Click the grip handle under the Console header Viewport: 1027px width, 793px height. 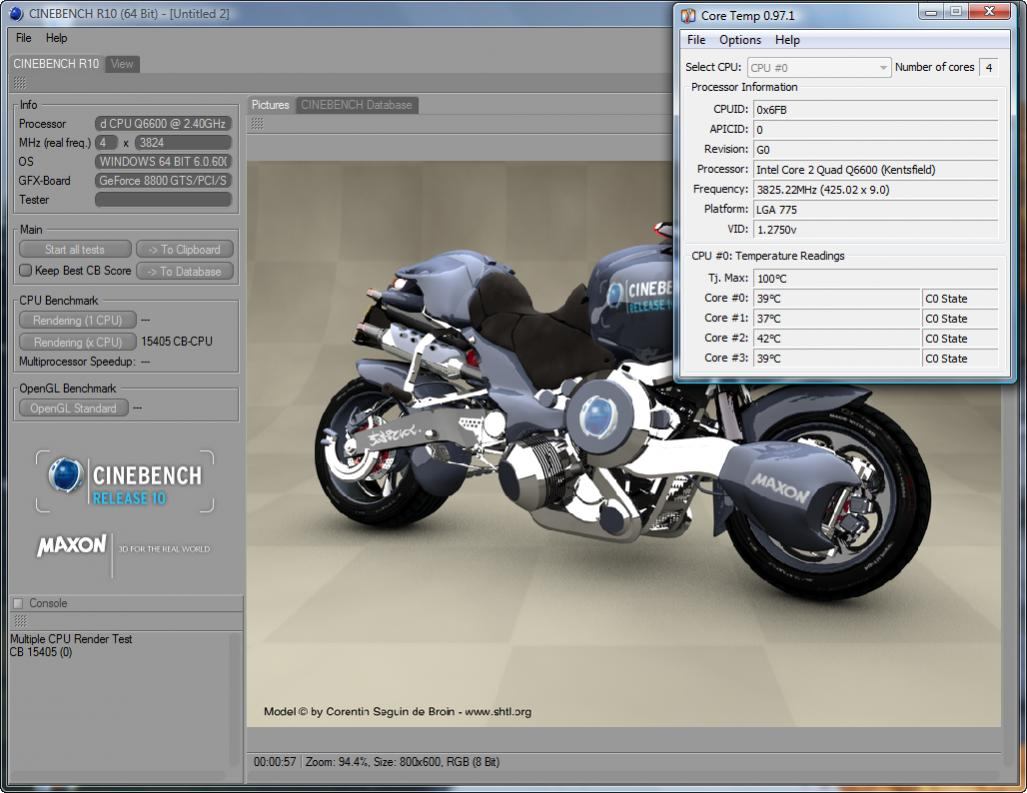click(20, 620)
